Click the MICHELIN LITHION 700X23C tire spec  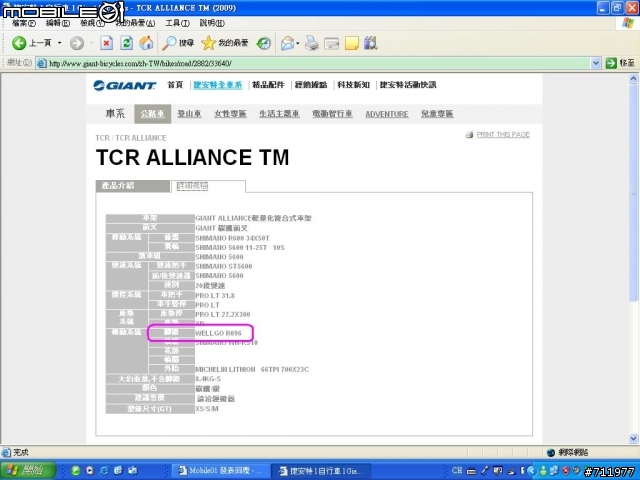pos(252,369)
